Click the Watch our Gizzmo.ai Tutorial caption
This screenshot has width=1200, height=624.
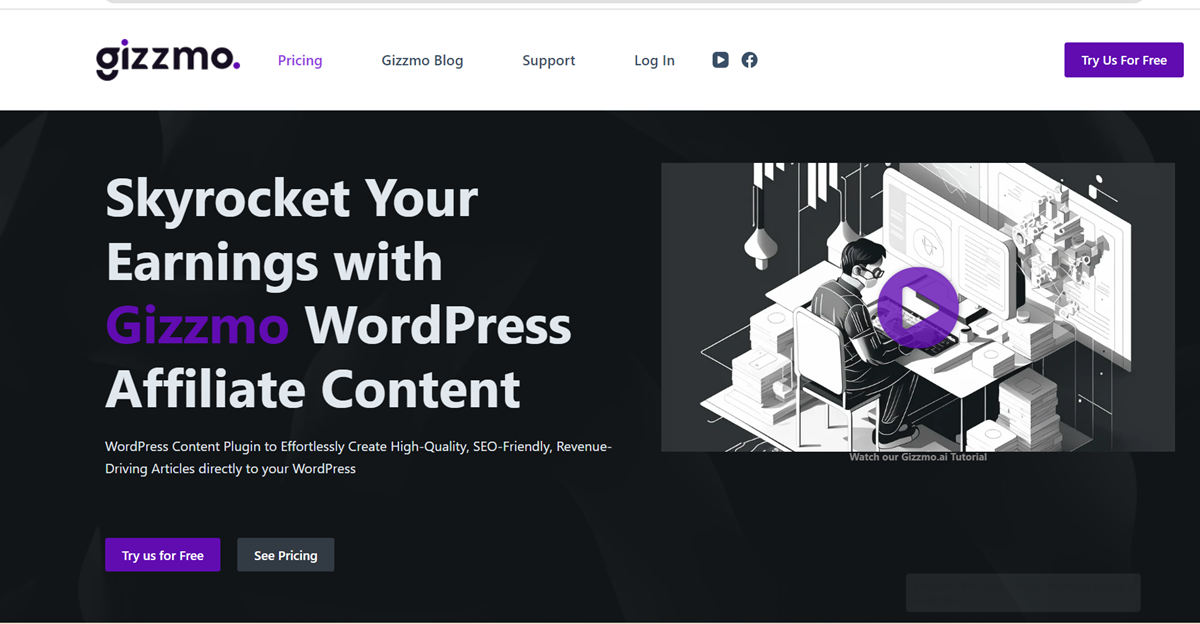click(x=918, y=457)
